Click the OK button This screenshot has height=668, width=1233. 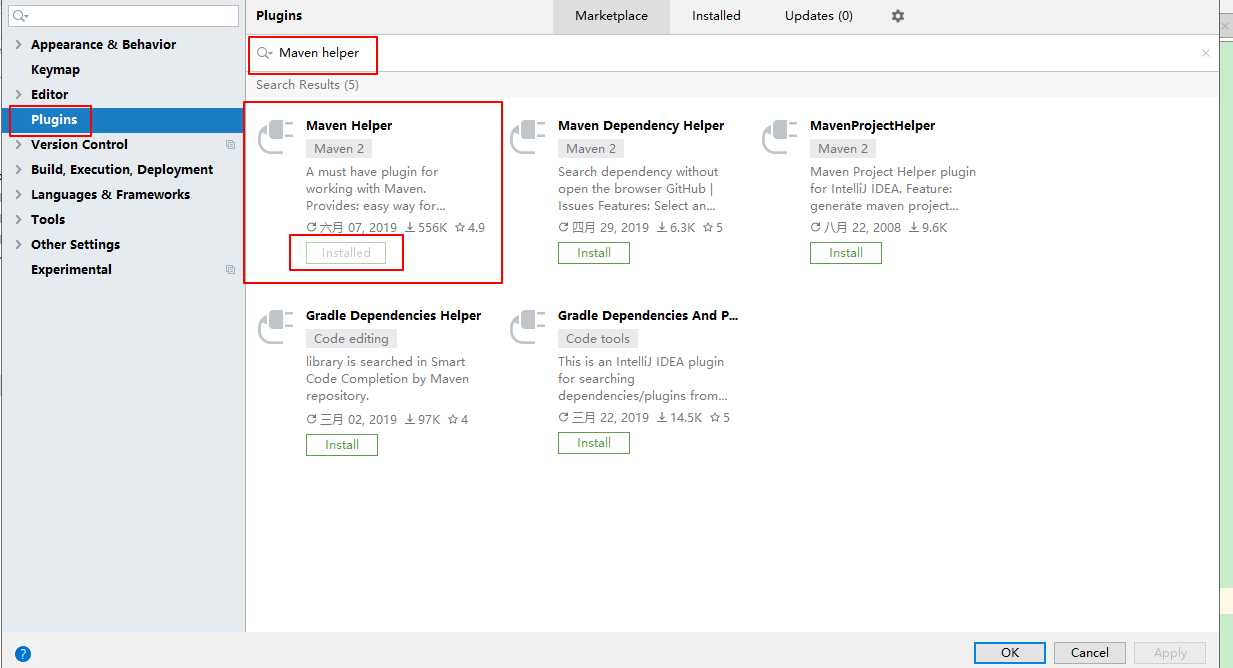(1010, 653)
